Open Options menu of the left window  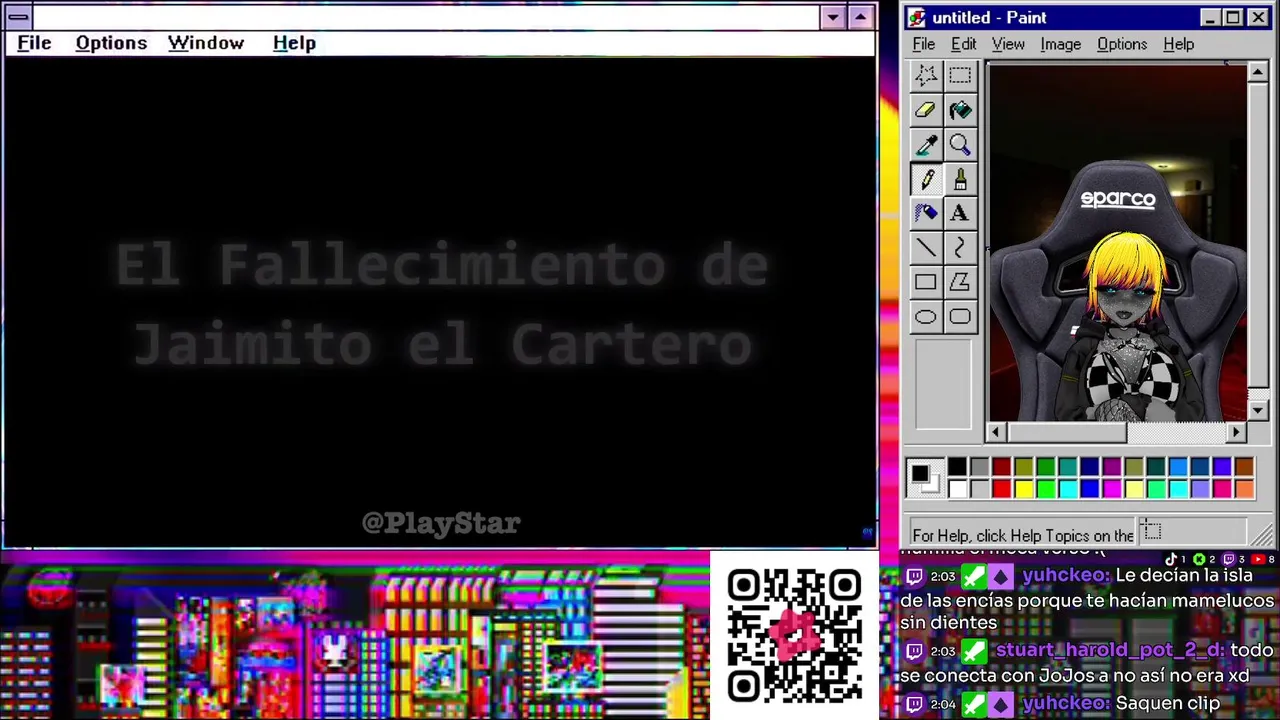coord(111,43)
